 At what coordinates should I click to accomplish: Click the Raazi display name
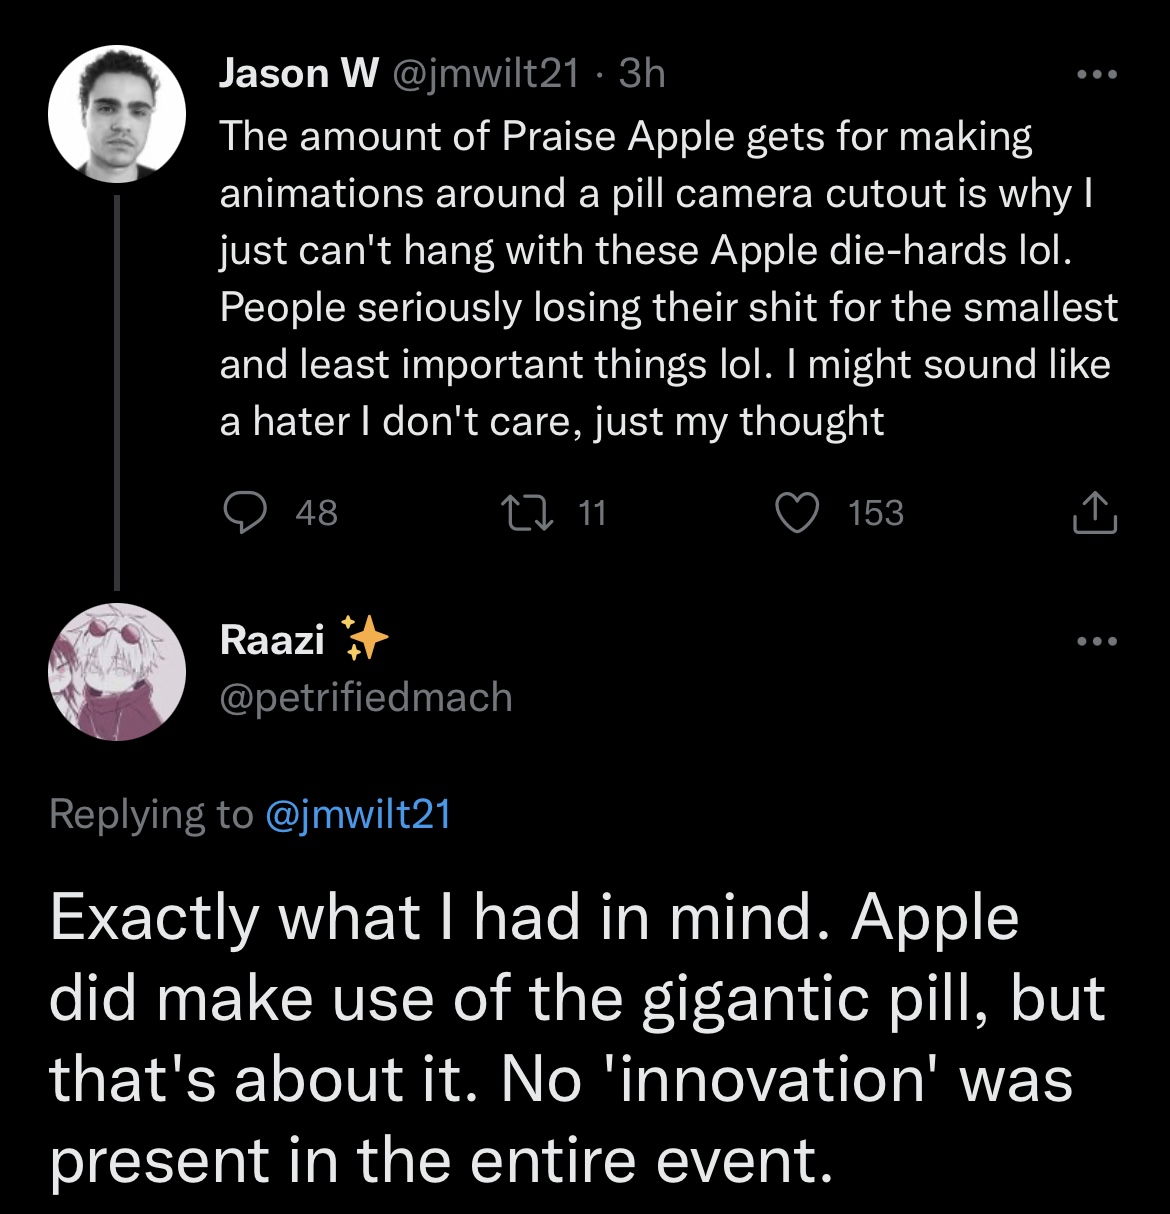(x=272, y=640)
